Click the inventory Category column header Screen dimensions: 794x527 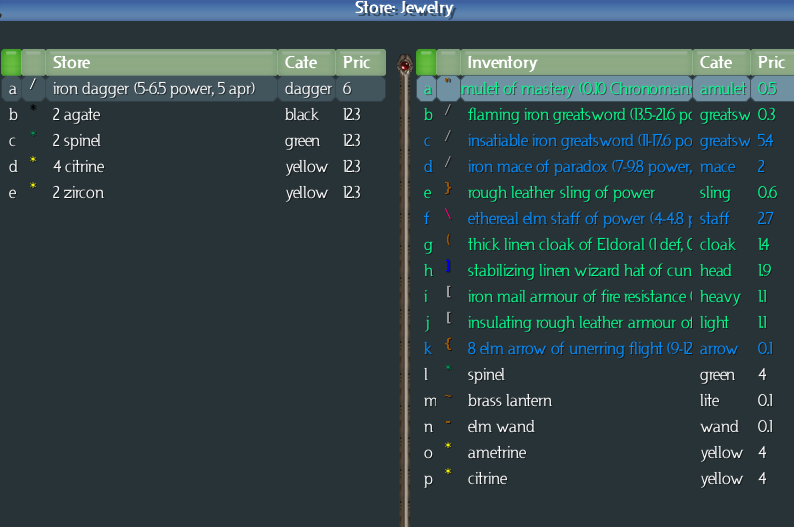pyautogui.click(x=721, y=63)
